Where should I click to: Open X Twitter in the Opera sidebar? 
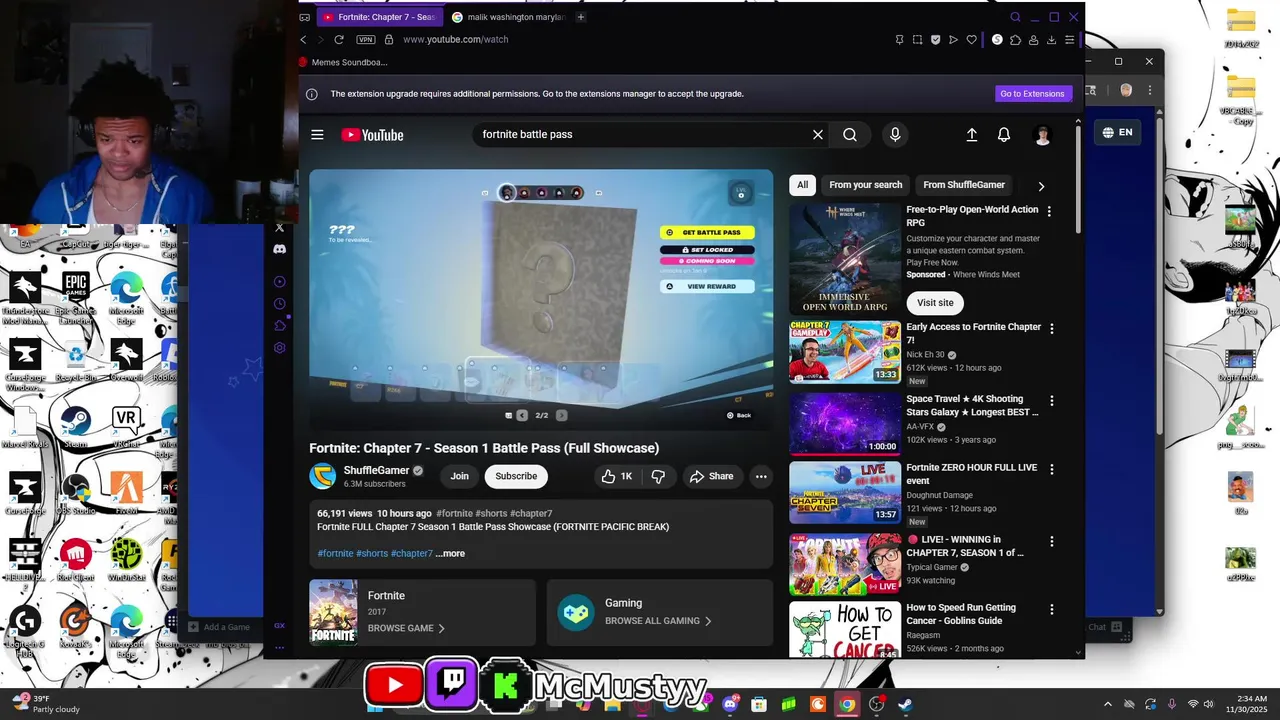coord(280,228)
